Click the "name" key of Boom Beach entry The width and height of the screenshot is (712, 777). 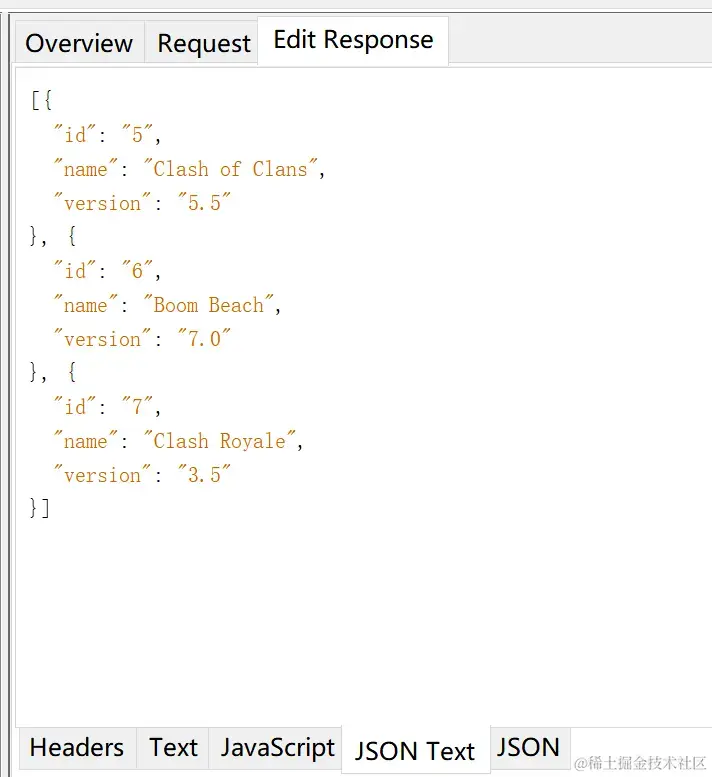[86, 305]
